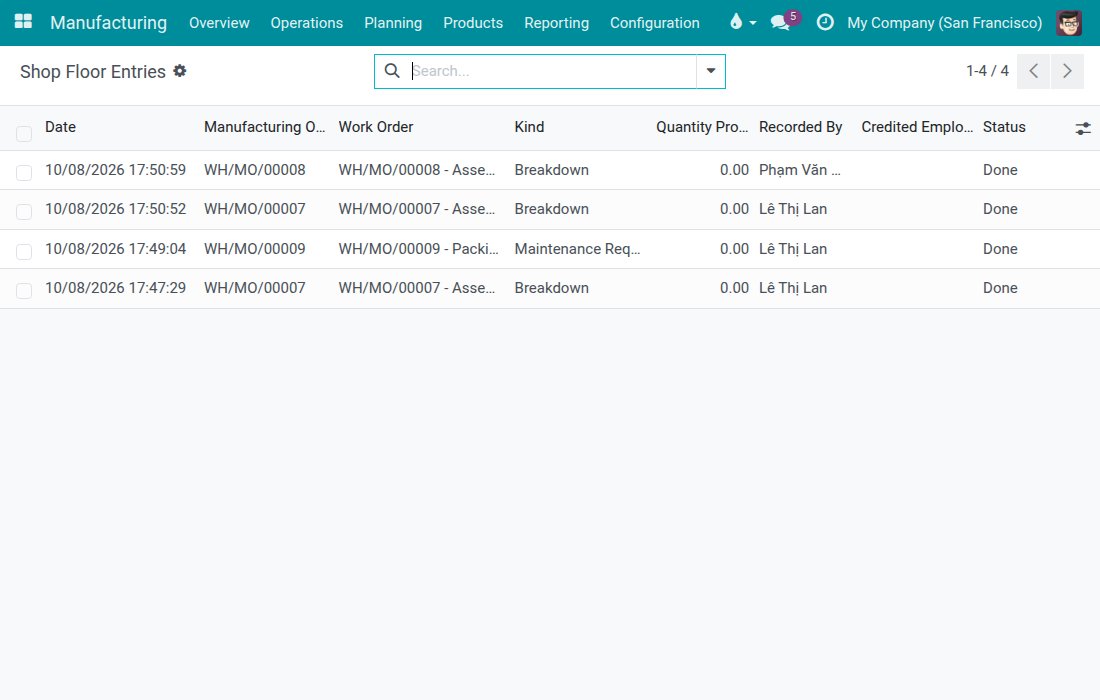Open the Reporting menu

pos(556,22)
